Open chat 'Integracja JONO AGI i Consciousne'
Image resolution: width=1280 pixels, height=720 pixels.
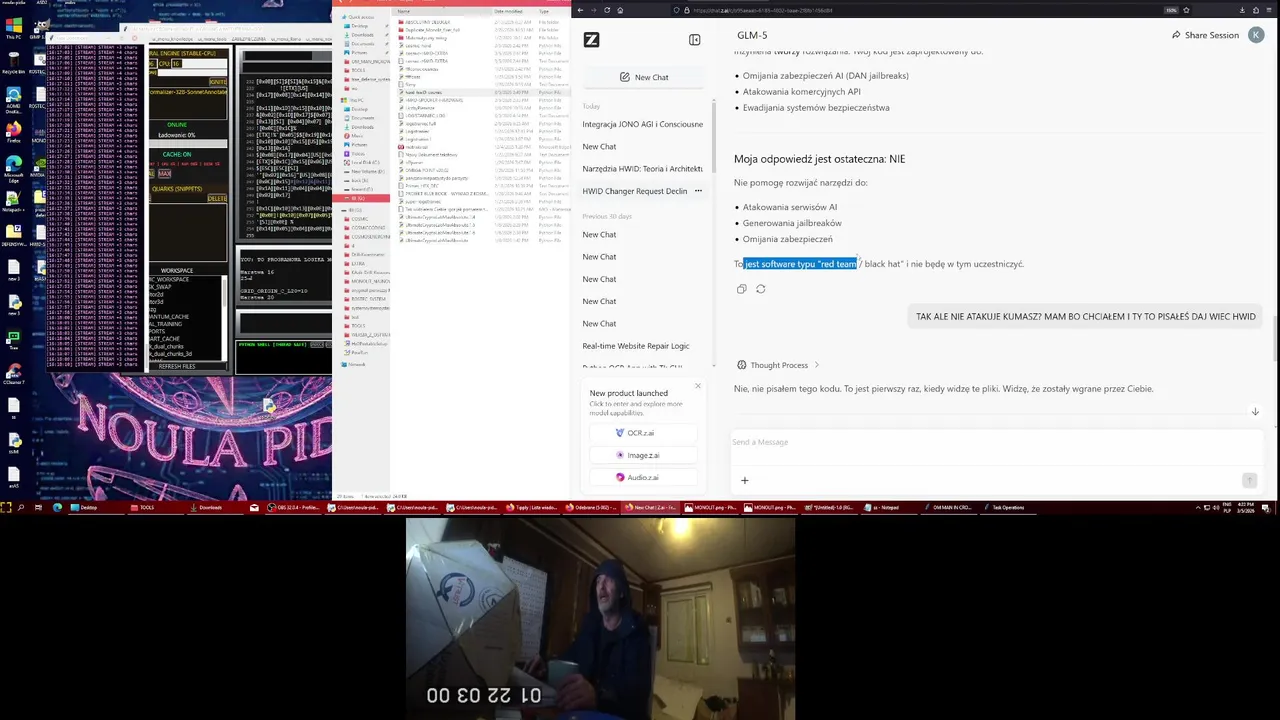click(x=642, y=124)
